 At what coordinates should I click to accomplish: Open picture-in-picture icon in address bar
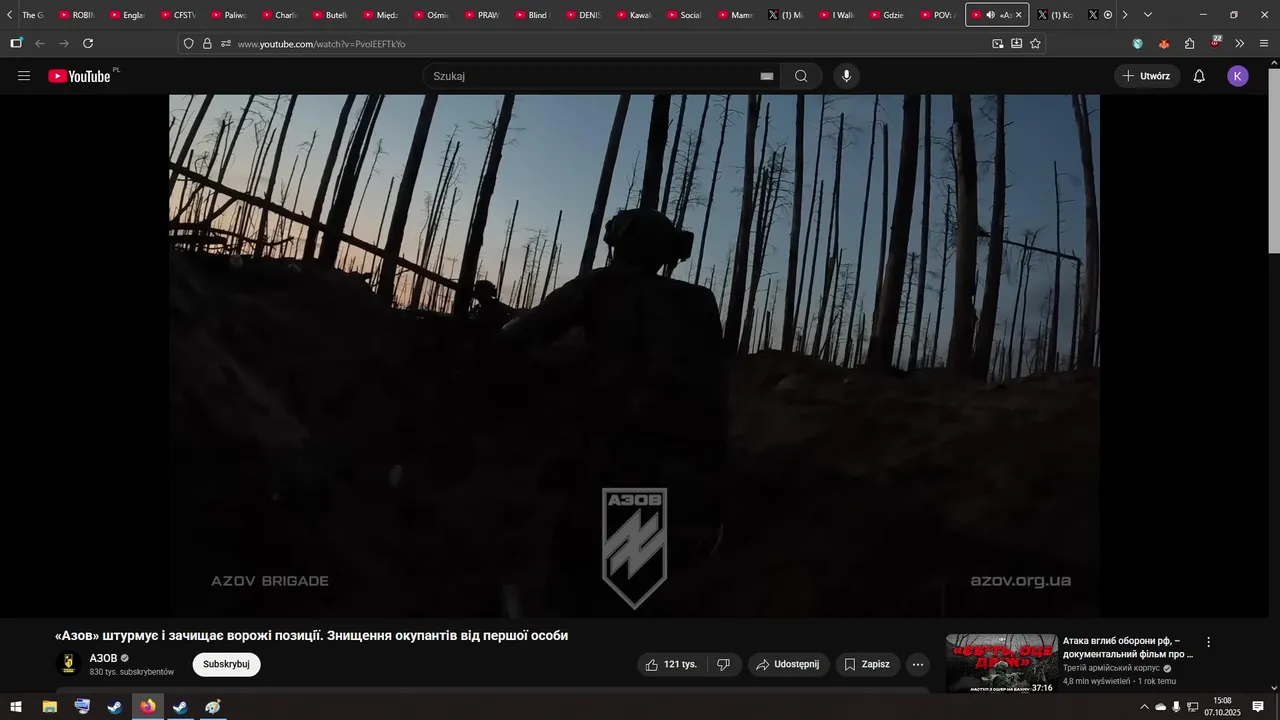pos(998,44)
